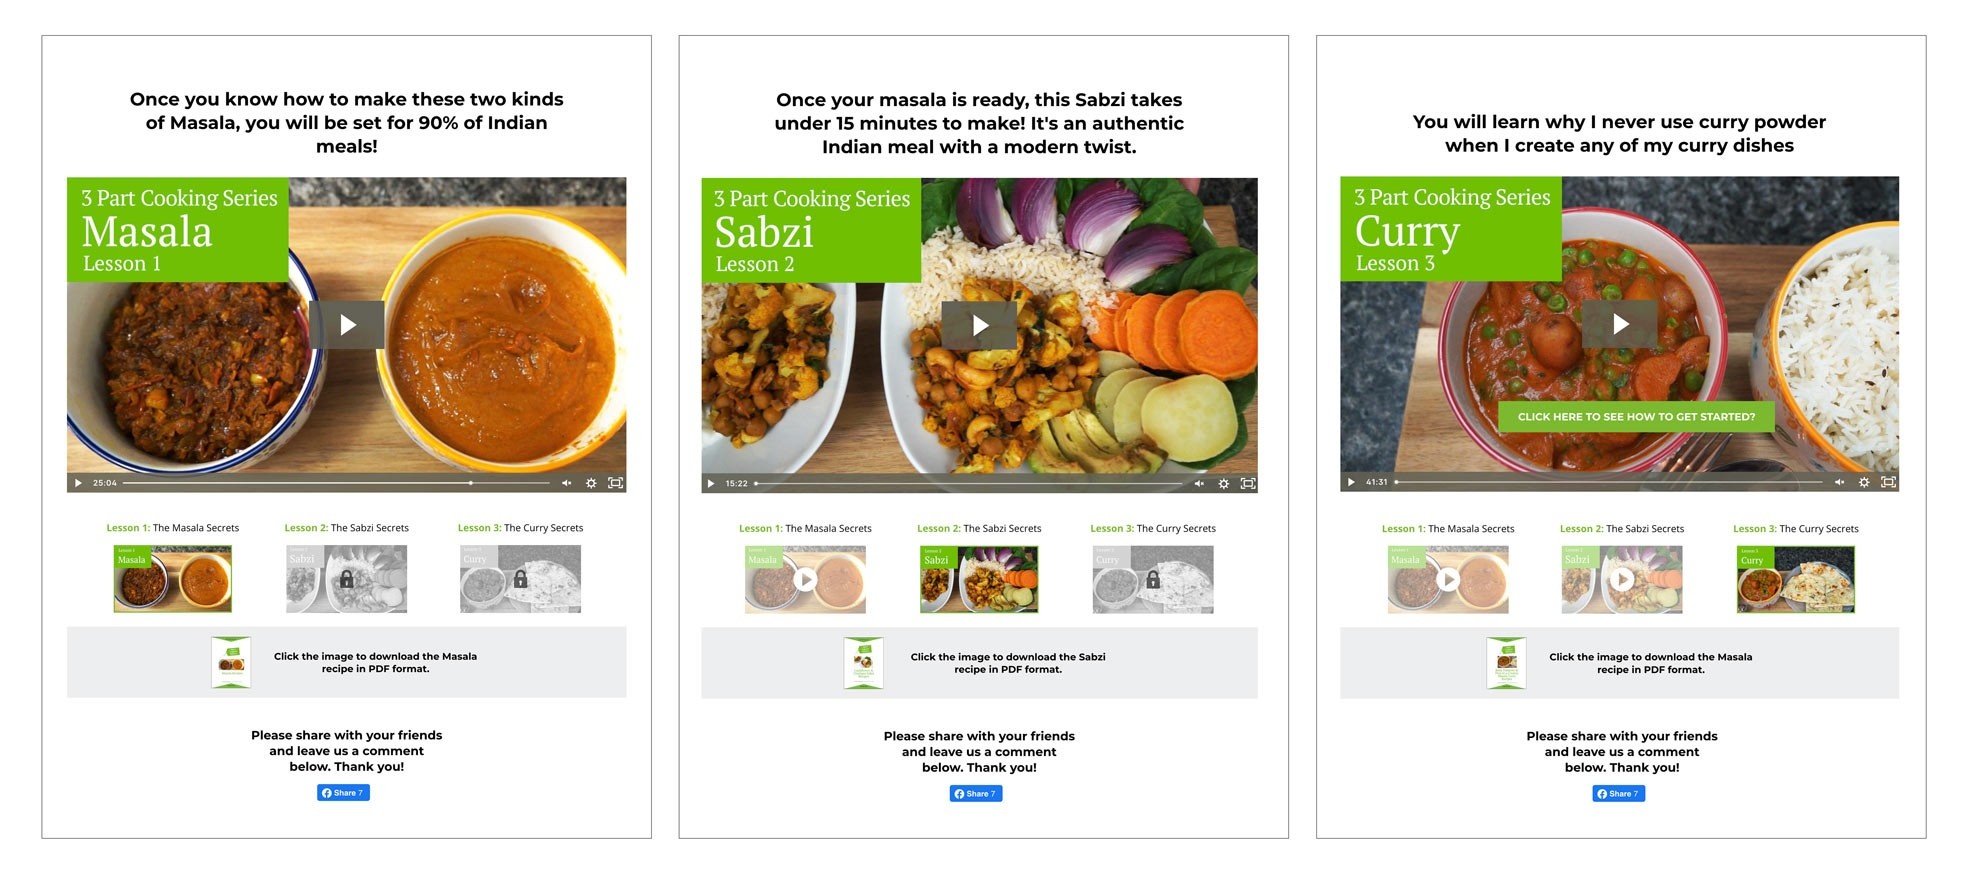Mute the Curry video volume icon

pos(1839,482)
